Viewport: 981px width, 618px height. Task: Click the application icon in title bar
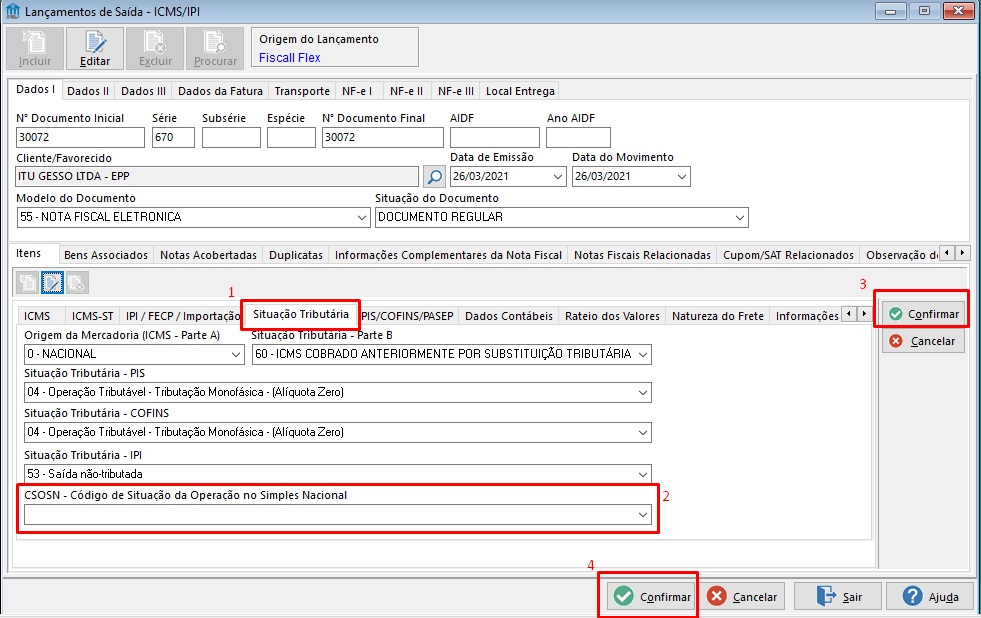12,11
